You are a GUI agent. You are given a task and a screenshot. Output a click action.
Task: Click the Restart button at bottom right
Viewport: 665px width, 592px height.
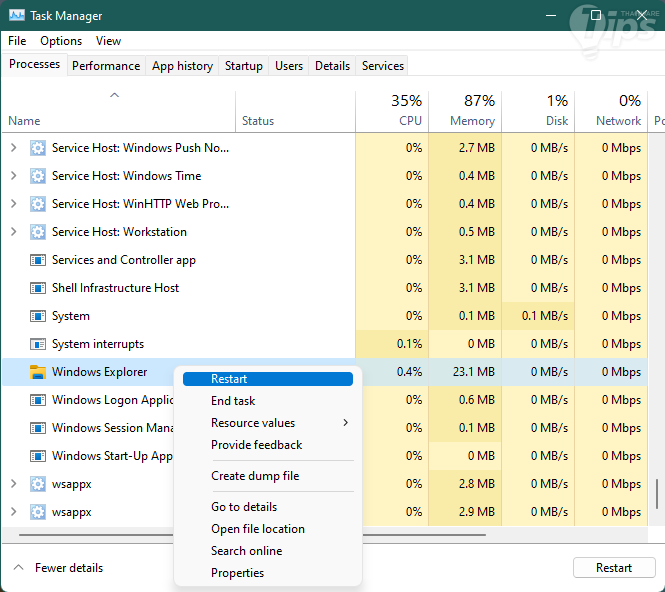[614, 567]
